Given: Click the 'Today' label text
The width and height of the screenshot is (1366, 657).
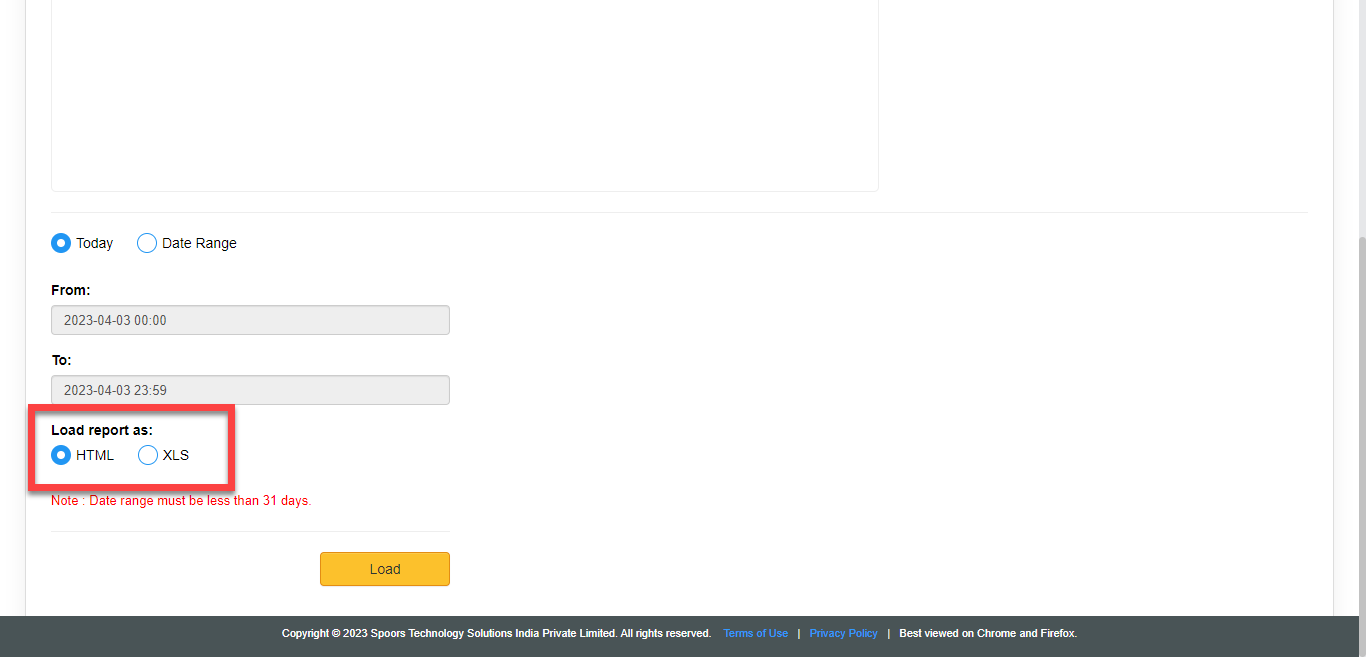Looking at the screenshot, I should point(95,243).
